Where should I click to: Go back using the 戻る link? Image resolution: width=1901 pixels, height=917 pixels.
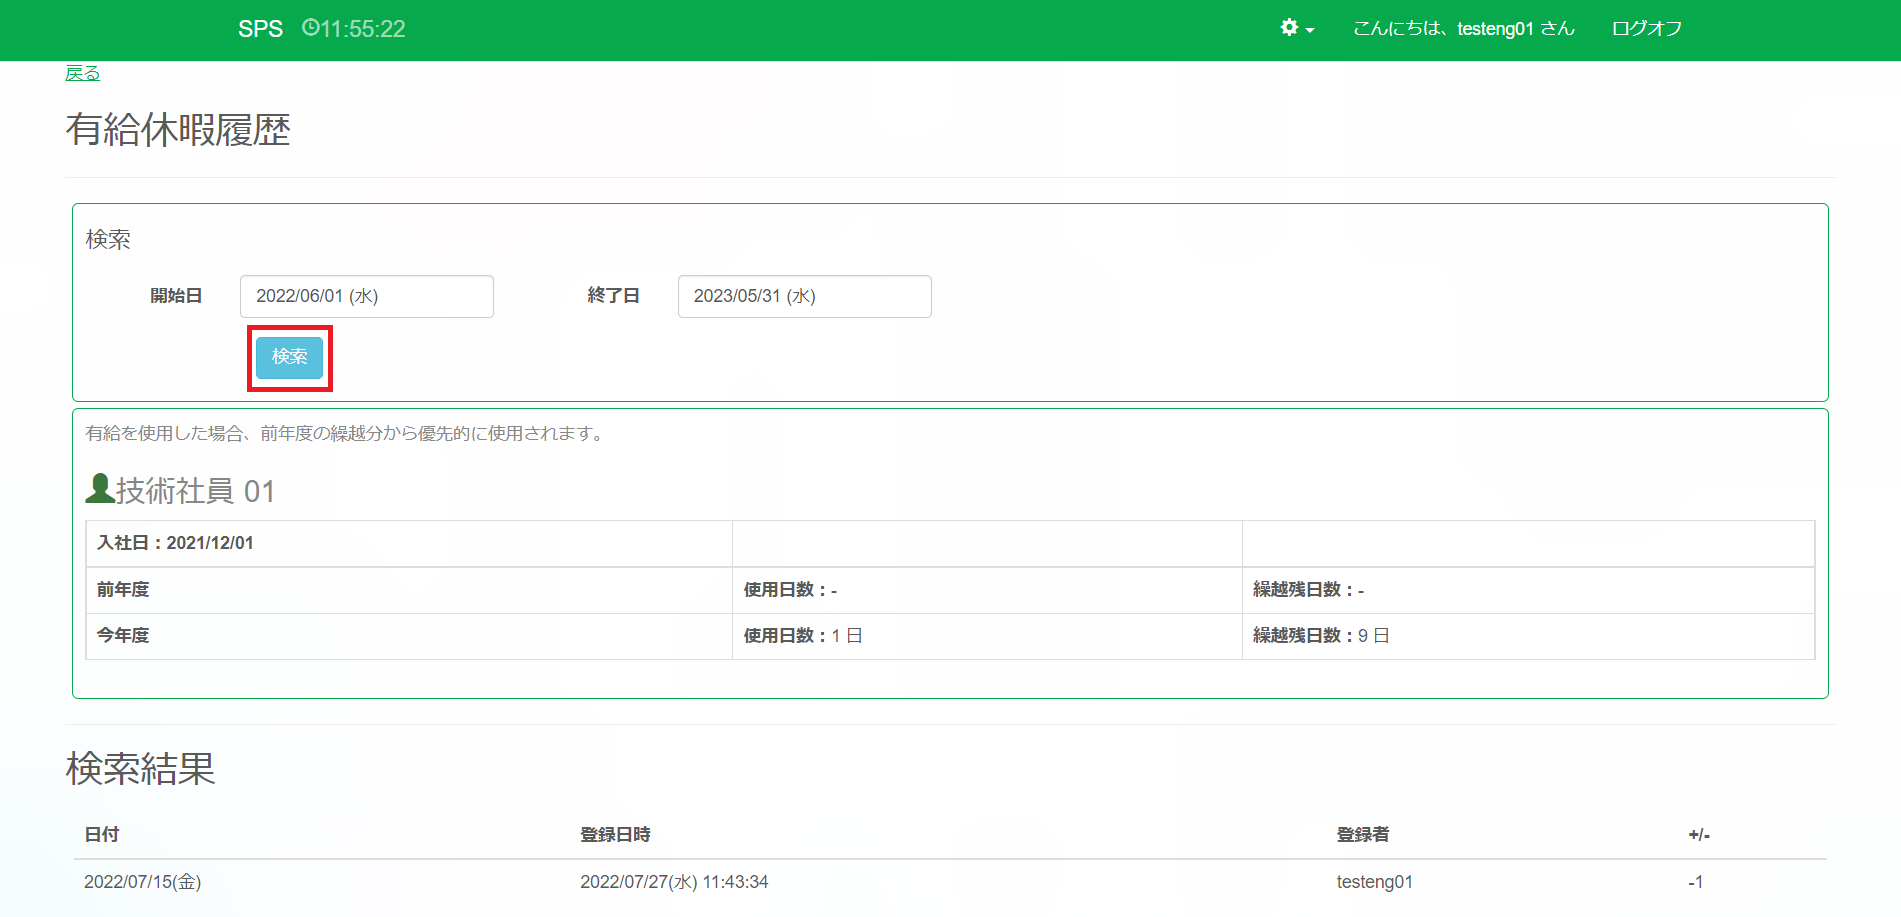82,73
